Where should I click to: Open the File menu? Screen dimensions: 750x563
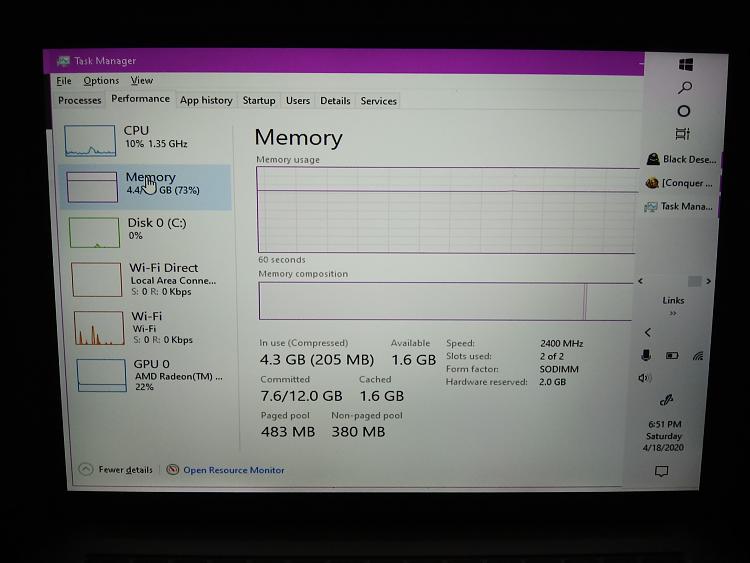click(x=64, y=81)
